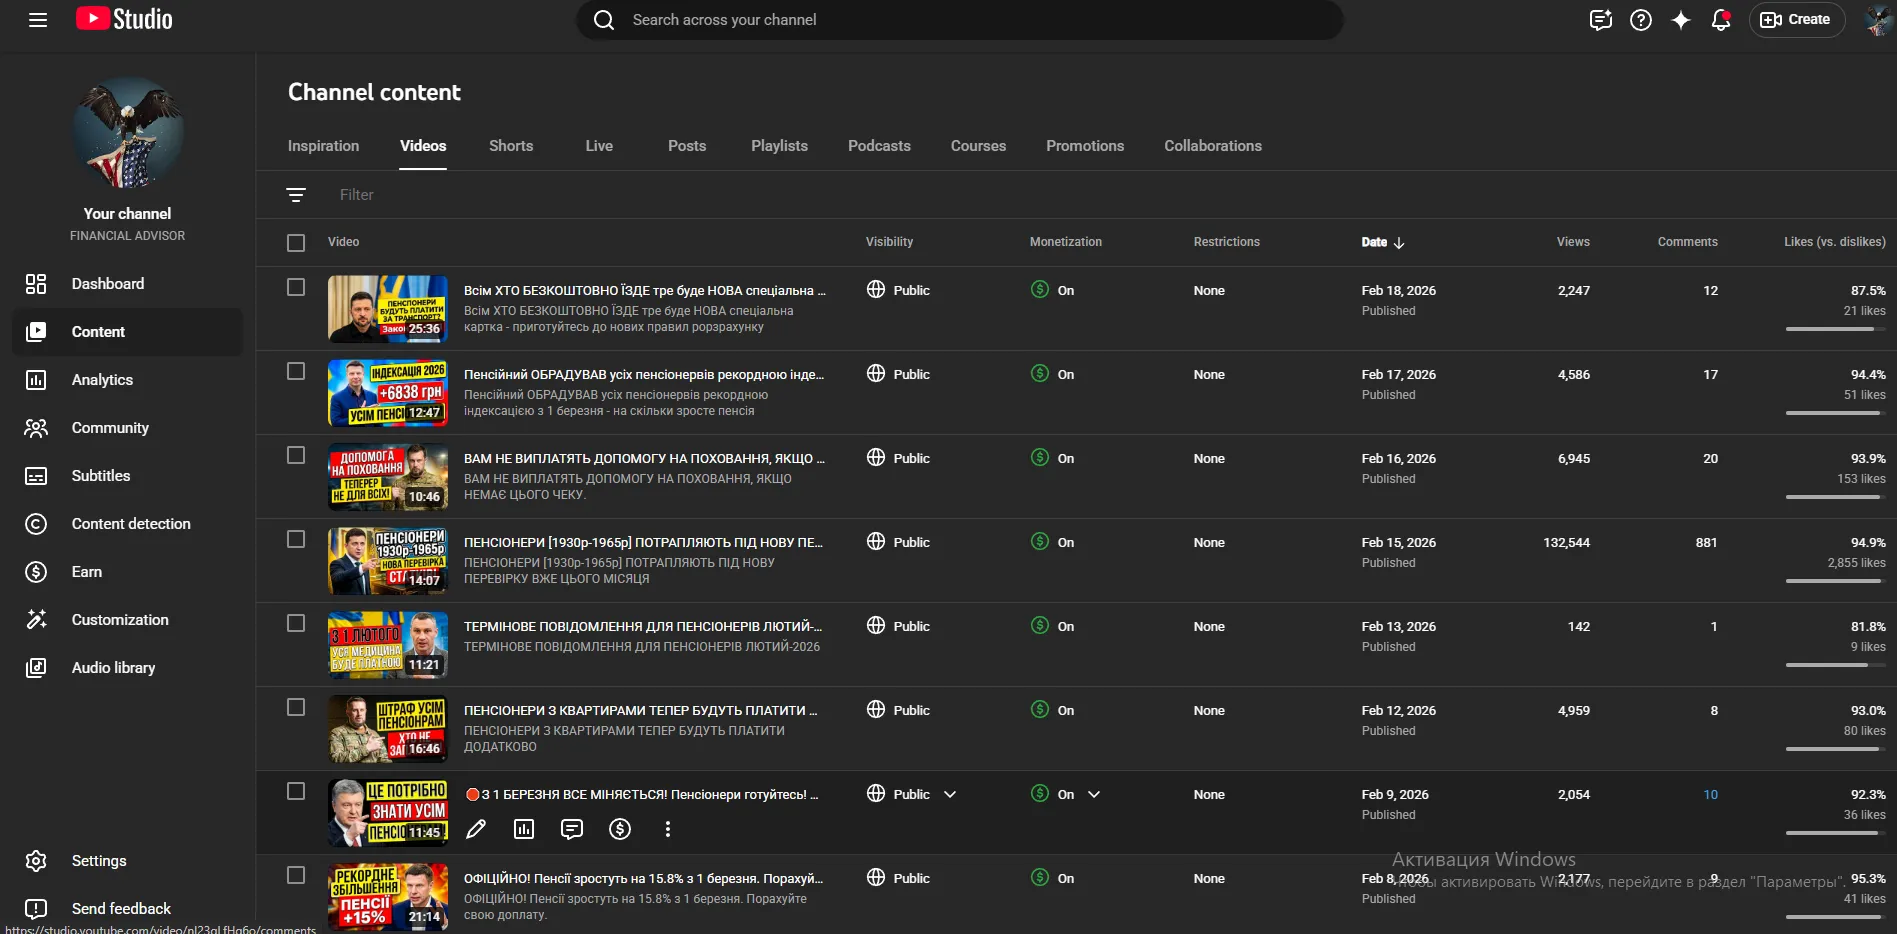Click the channel profile eagle picture
1897x934 pixels.
pos(128,133)
